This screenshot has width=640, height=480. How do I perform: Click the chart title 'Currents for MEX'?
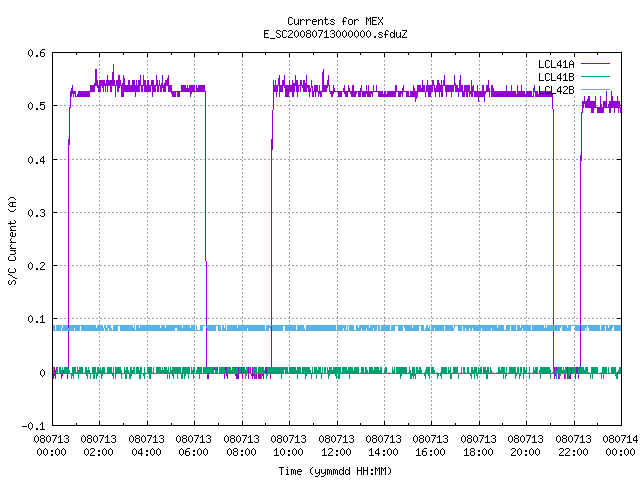click(x=335, y=21)
